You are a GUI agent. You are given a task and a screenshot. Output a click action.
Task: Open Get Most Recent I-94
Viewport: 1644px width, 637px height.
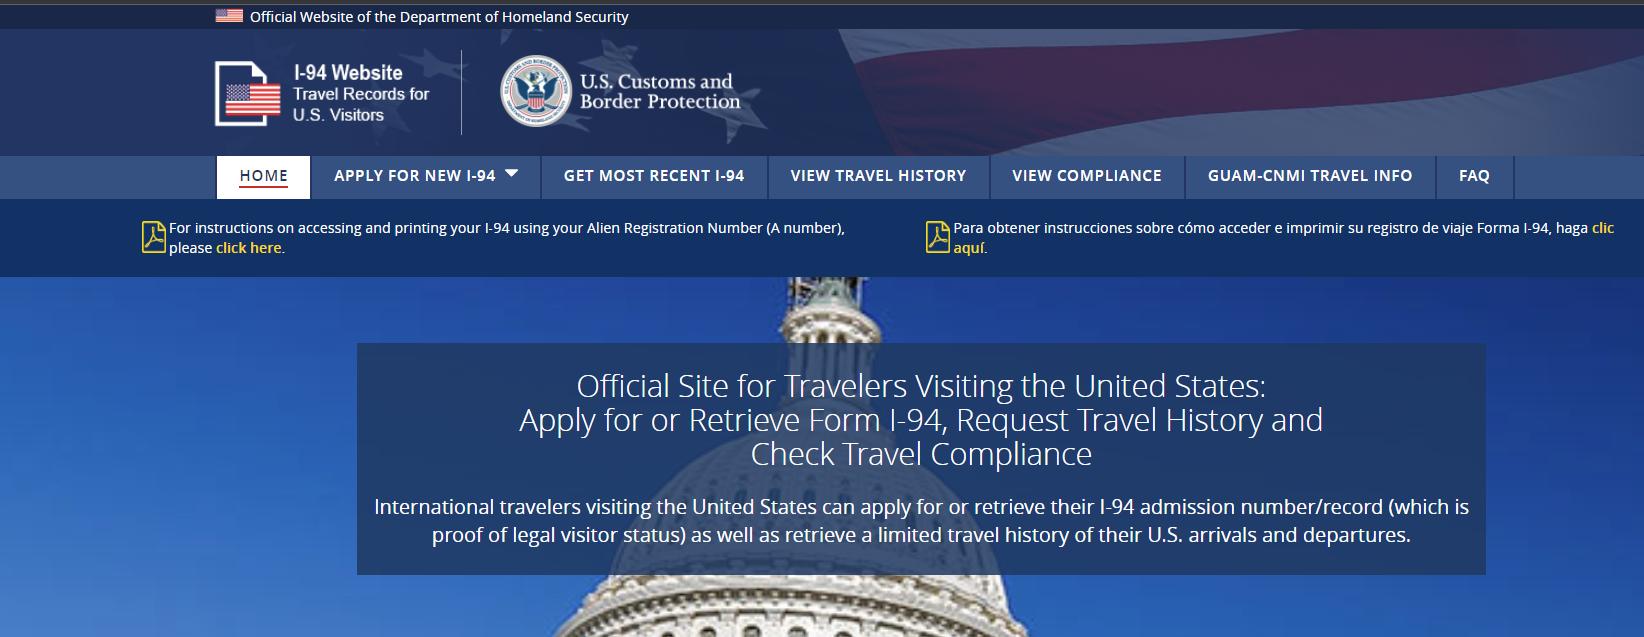pyautogui.click(x=654, y=177)
